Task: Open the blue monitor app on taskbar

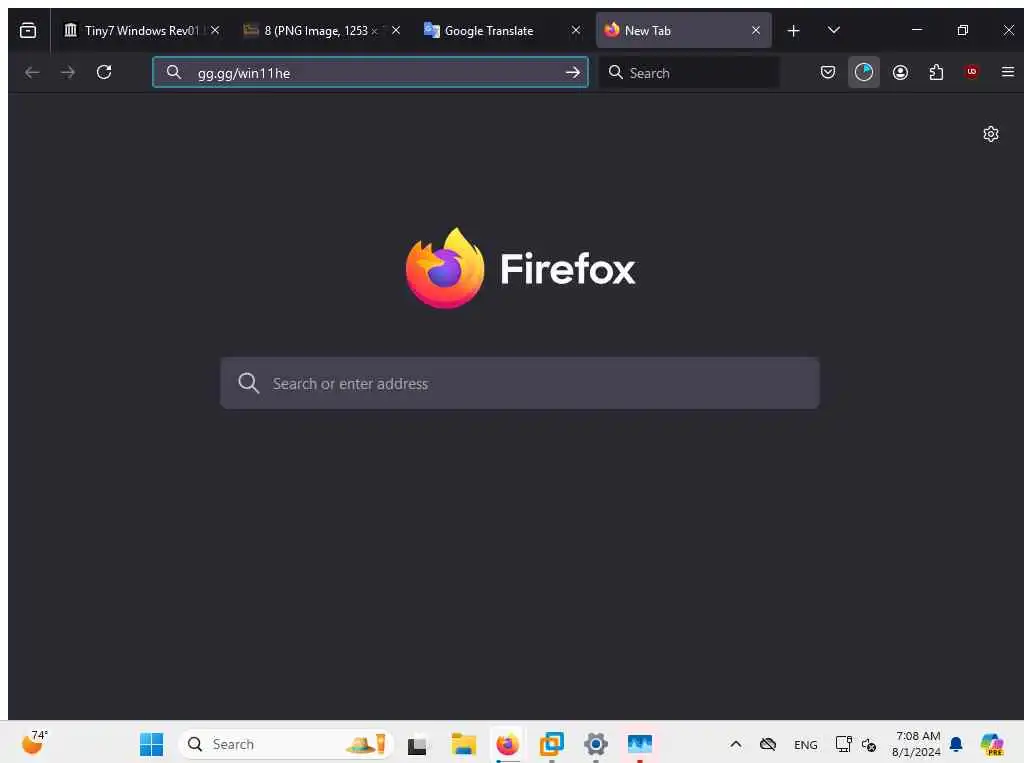Action: pyautogui.click(x=640, y=744)
